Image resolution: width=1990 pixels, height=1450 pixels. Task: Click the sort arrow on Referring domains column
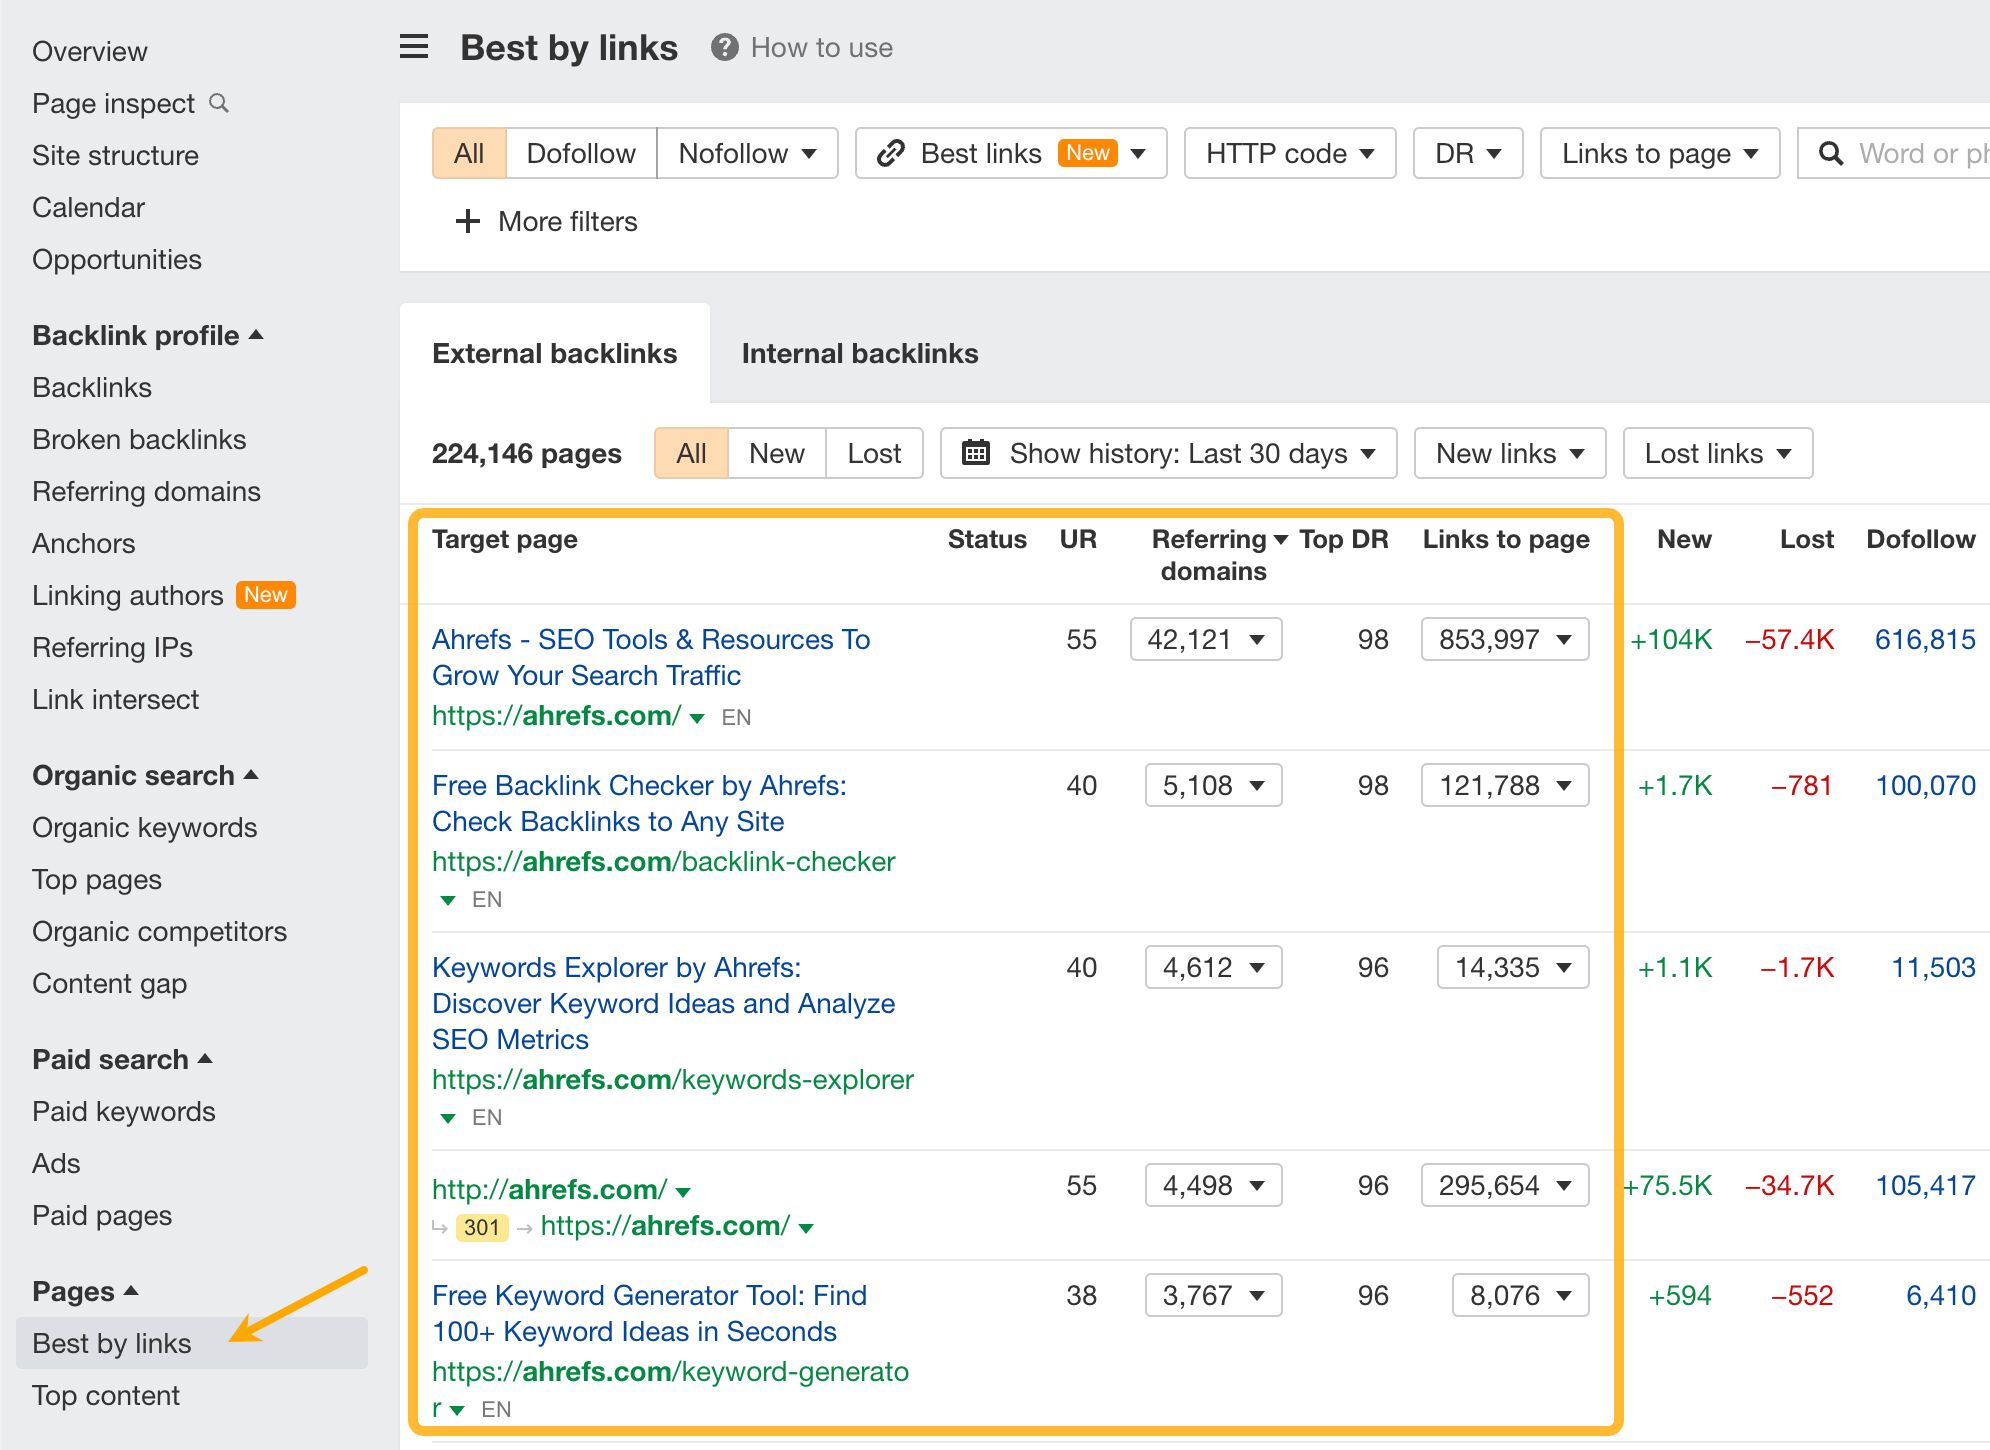coord(1283,539)
